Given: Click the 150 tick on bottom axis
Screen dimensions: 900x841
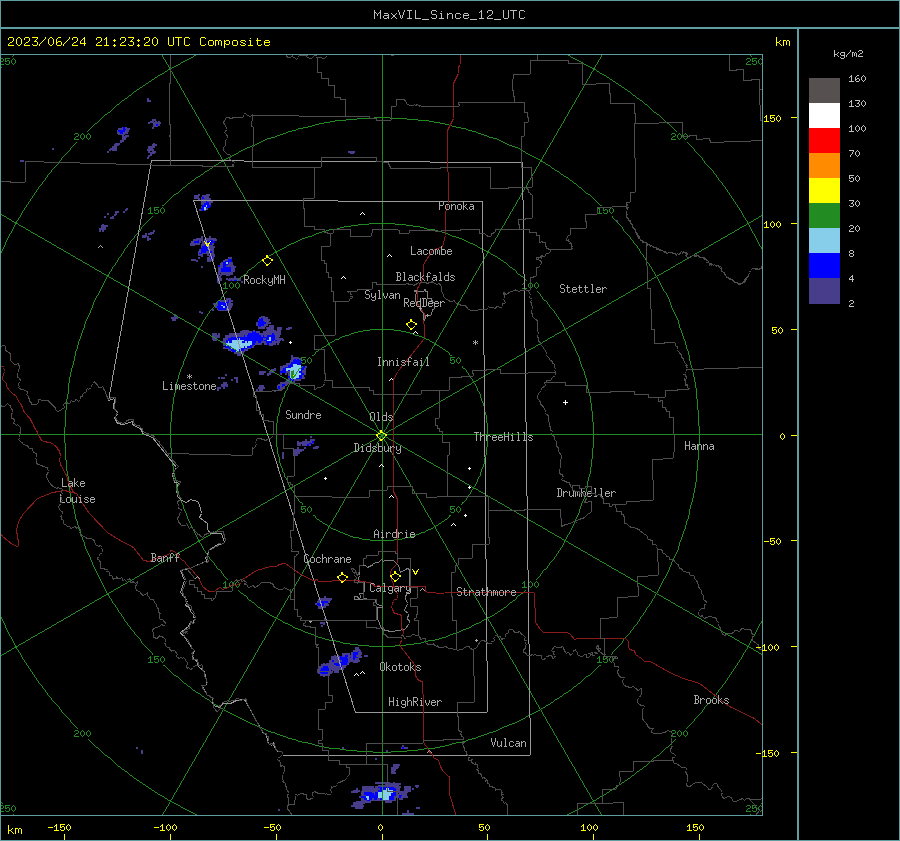Looking at the screenshot, I should tap(695, 827).
